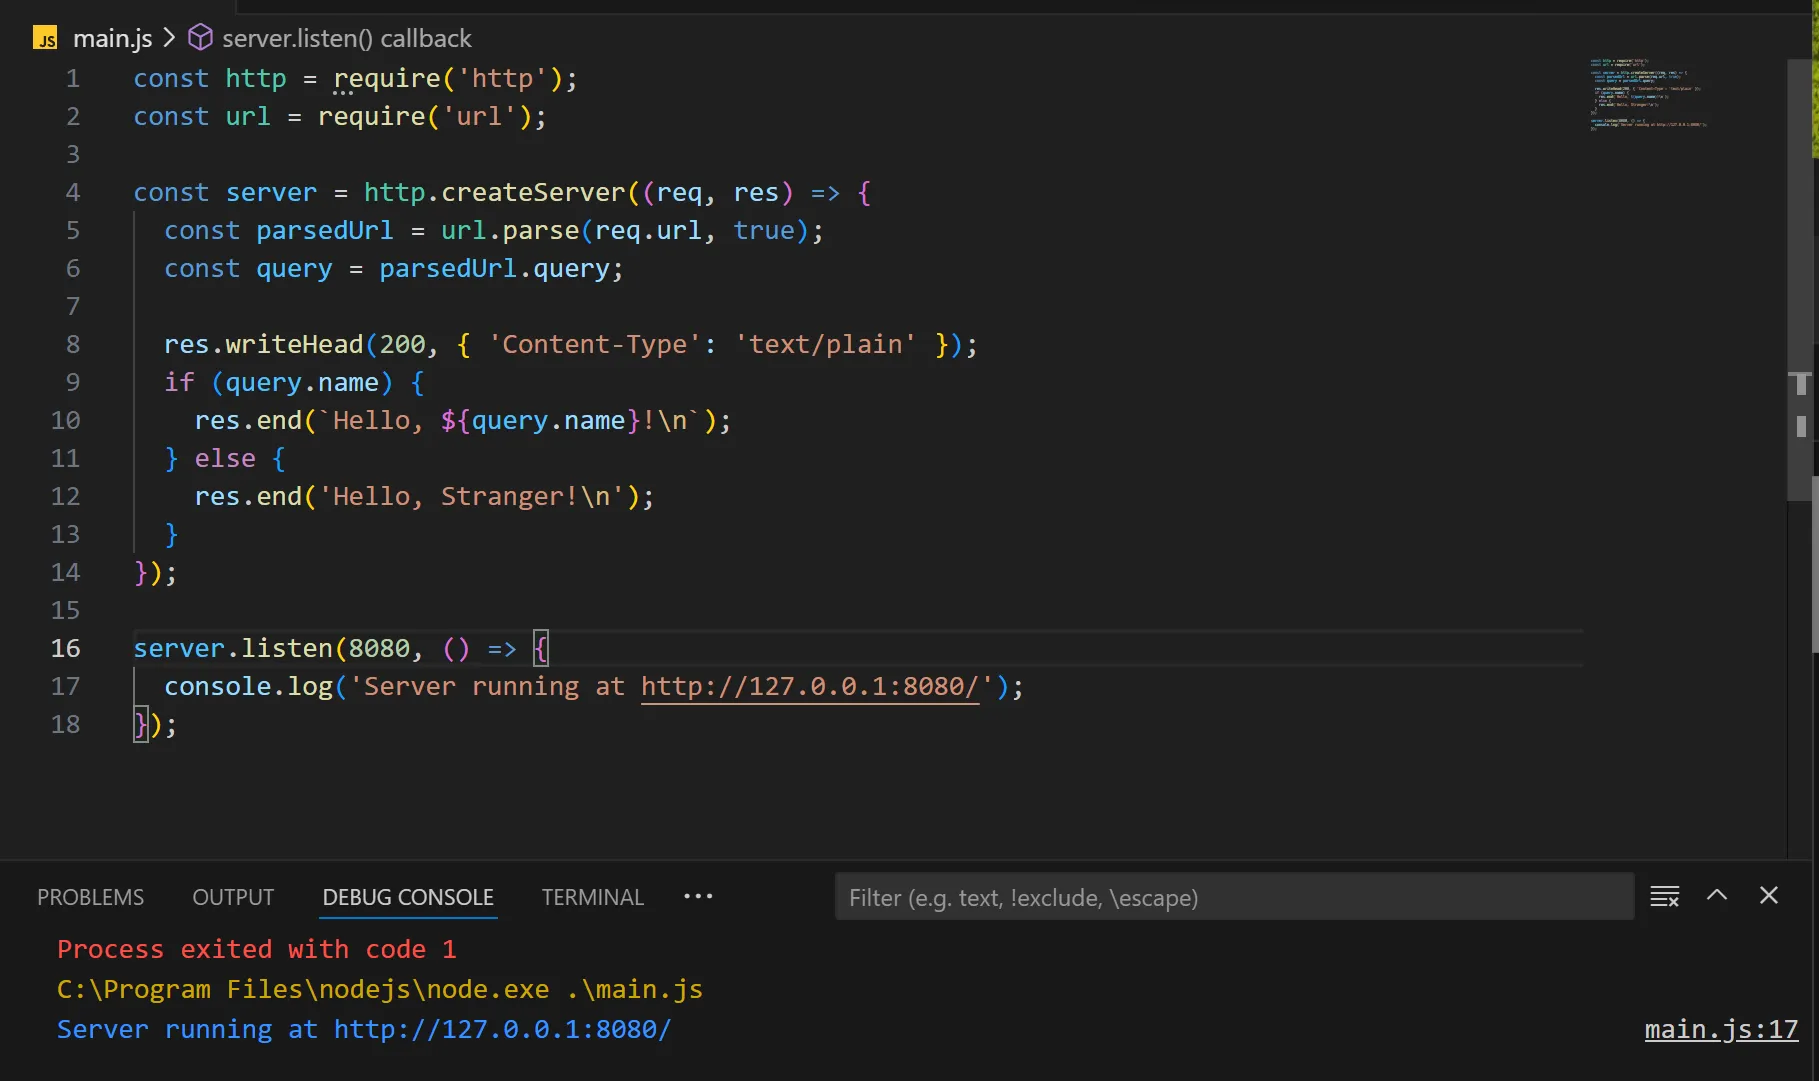Open the main.js:17 source link
Viewport: 1819px width, 1081px height.
(x=1720, y=1029)
